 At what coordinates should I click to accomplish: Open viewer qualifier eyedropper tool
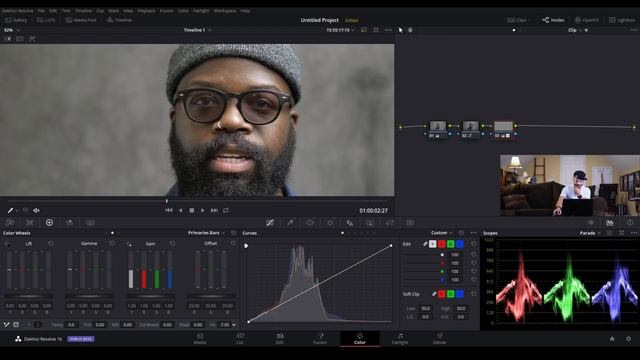click(10, 210)
